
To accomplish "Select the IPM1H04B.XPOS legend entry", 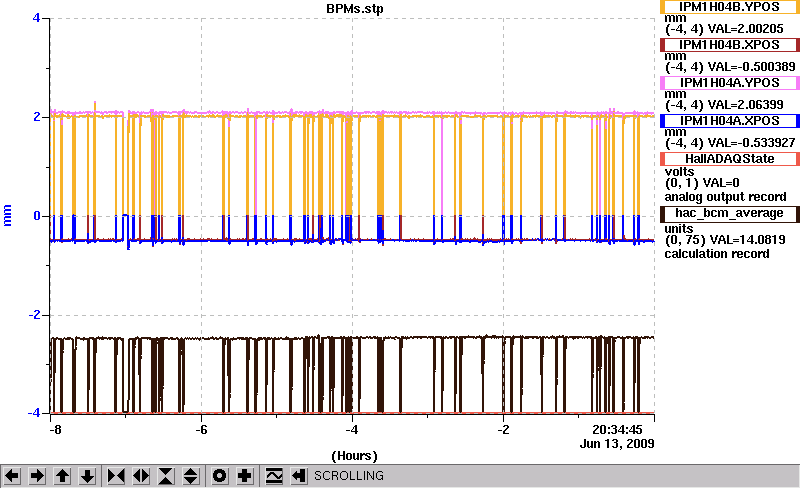I will point(730,44).
